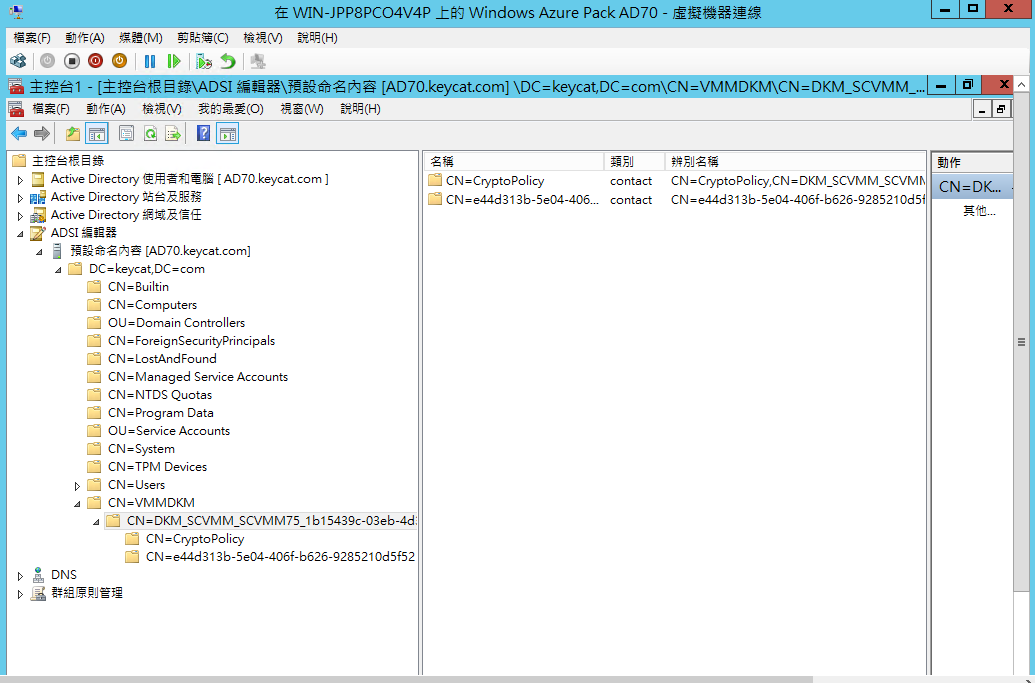This screenshot has width=1035, height=683.
Task: Click CN=DK... header in the actions pane
Action: pyautogui.click(x=970, y=187)
